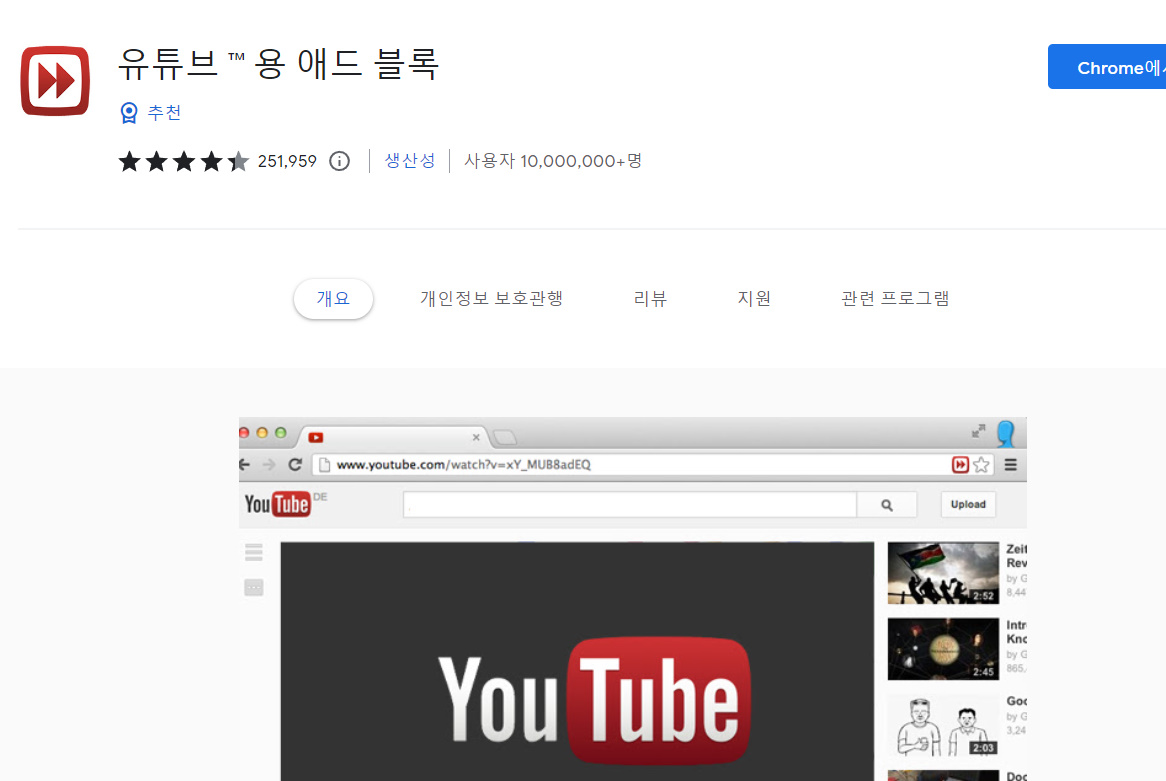The height and width of the screenshot is (781, 1166).
Task: Click the reload icon in the preview browser
Action: 295,465
